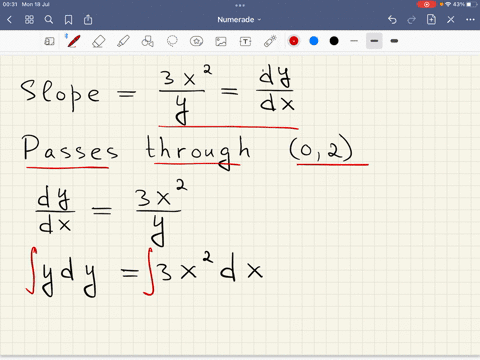Tap the clock in the status bar
Screen dimensions: 480x360
tap(10, 4)
